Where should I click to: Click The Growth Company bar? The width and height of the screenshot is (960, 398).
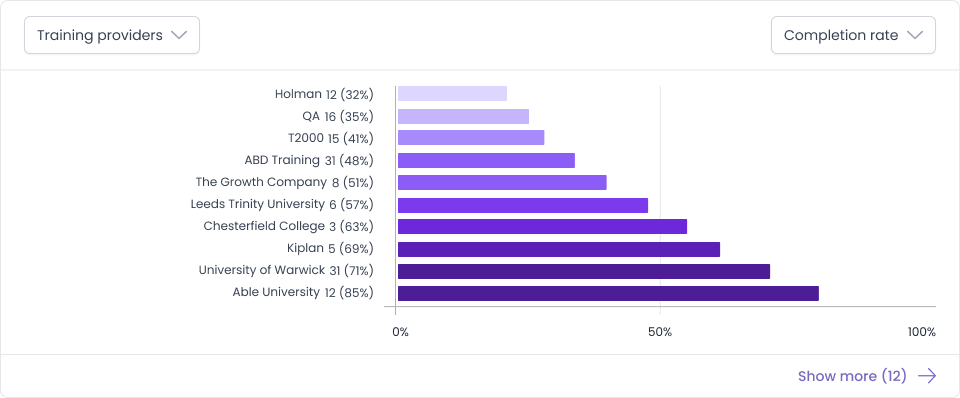coord(502,182)
